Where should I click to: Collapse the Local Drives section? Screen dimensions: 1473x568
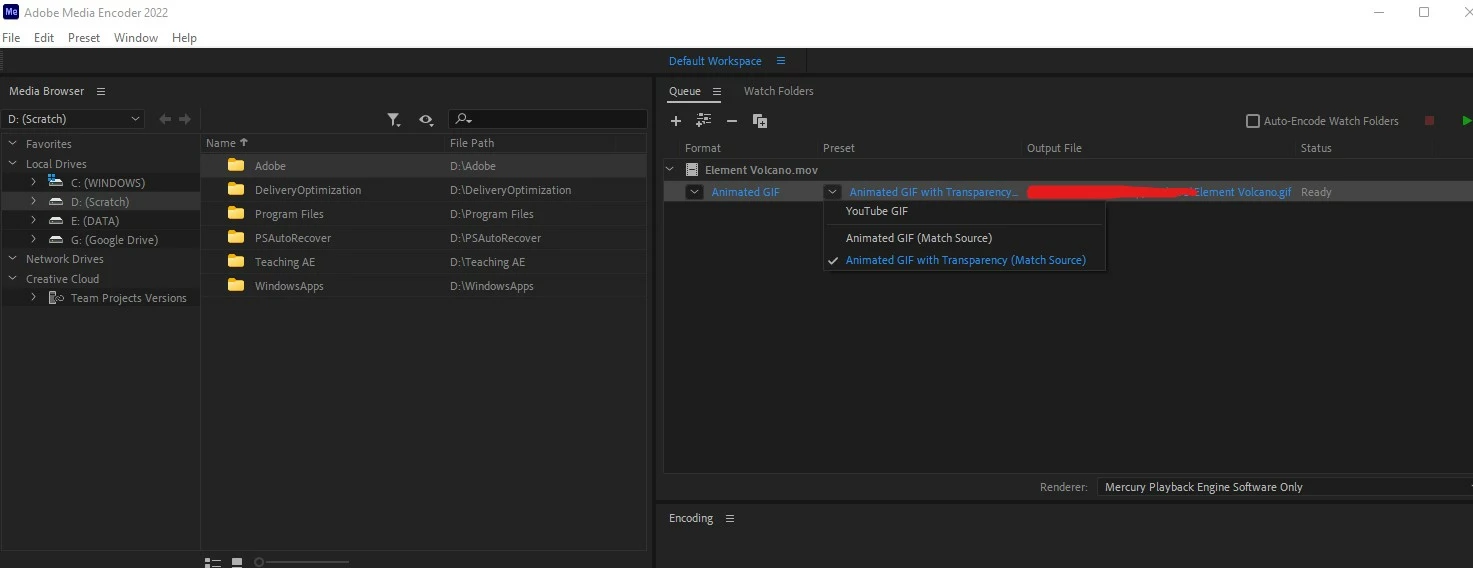(x=13, y=164)
